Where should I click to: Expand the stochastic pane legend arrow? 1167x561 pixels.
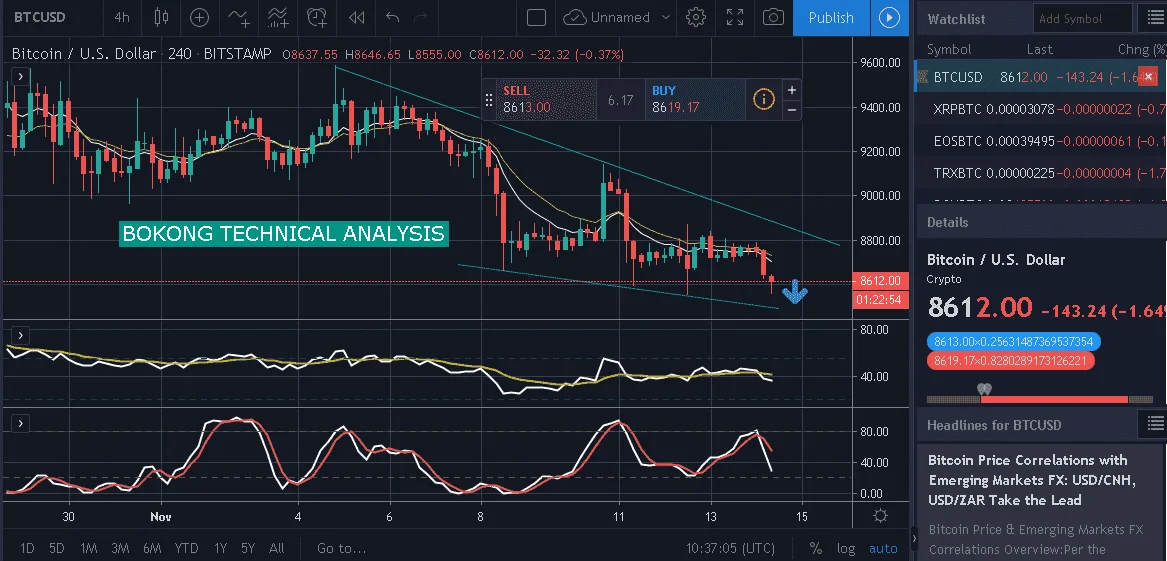coord(20,423)
